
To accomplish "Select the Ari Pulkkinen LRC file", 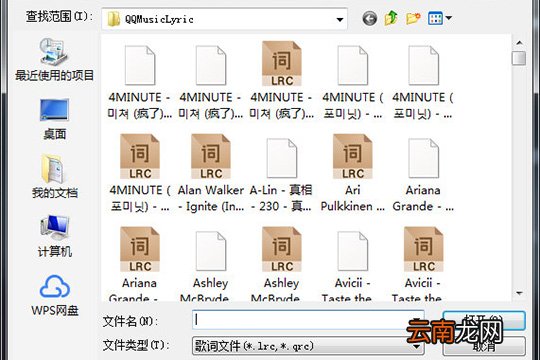I will [x=352, y=173].
